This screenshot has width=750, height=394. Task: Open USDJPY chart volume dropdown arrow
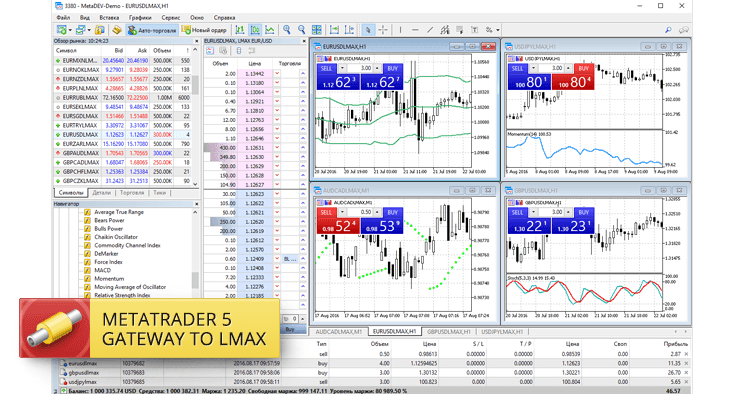533,68
